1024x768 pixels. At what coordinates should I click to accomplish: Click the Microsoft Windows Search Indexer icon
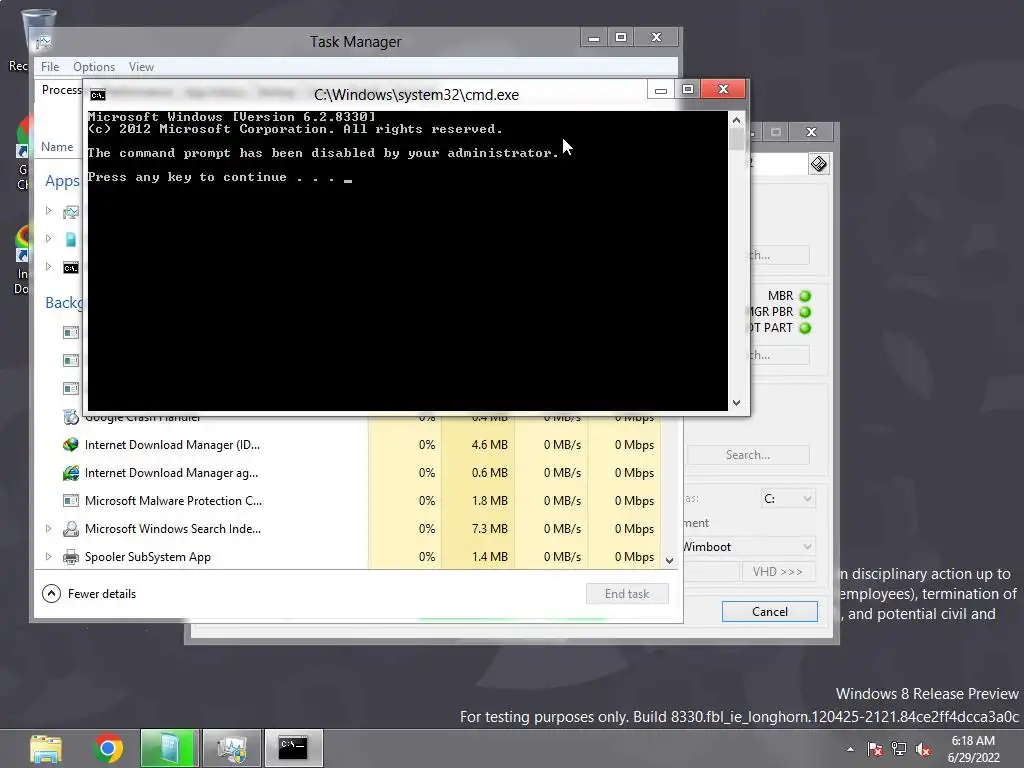click(x=71, y=529)
